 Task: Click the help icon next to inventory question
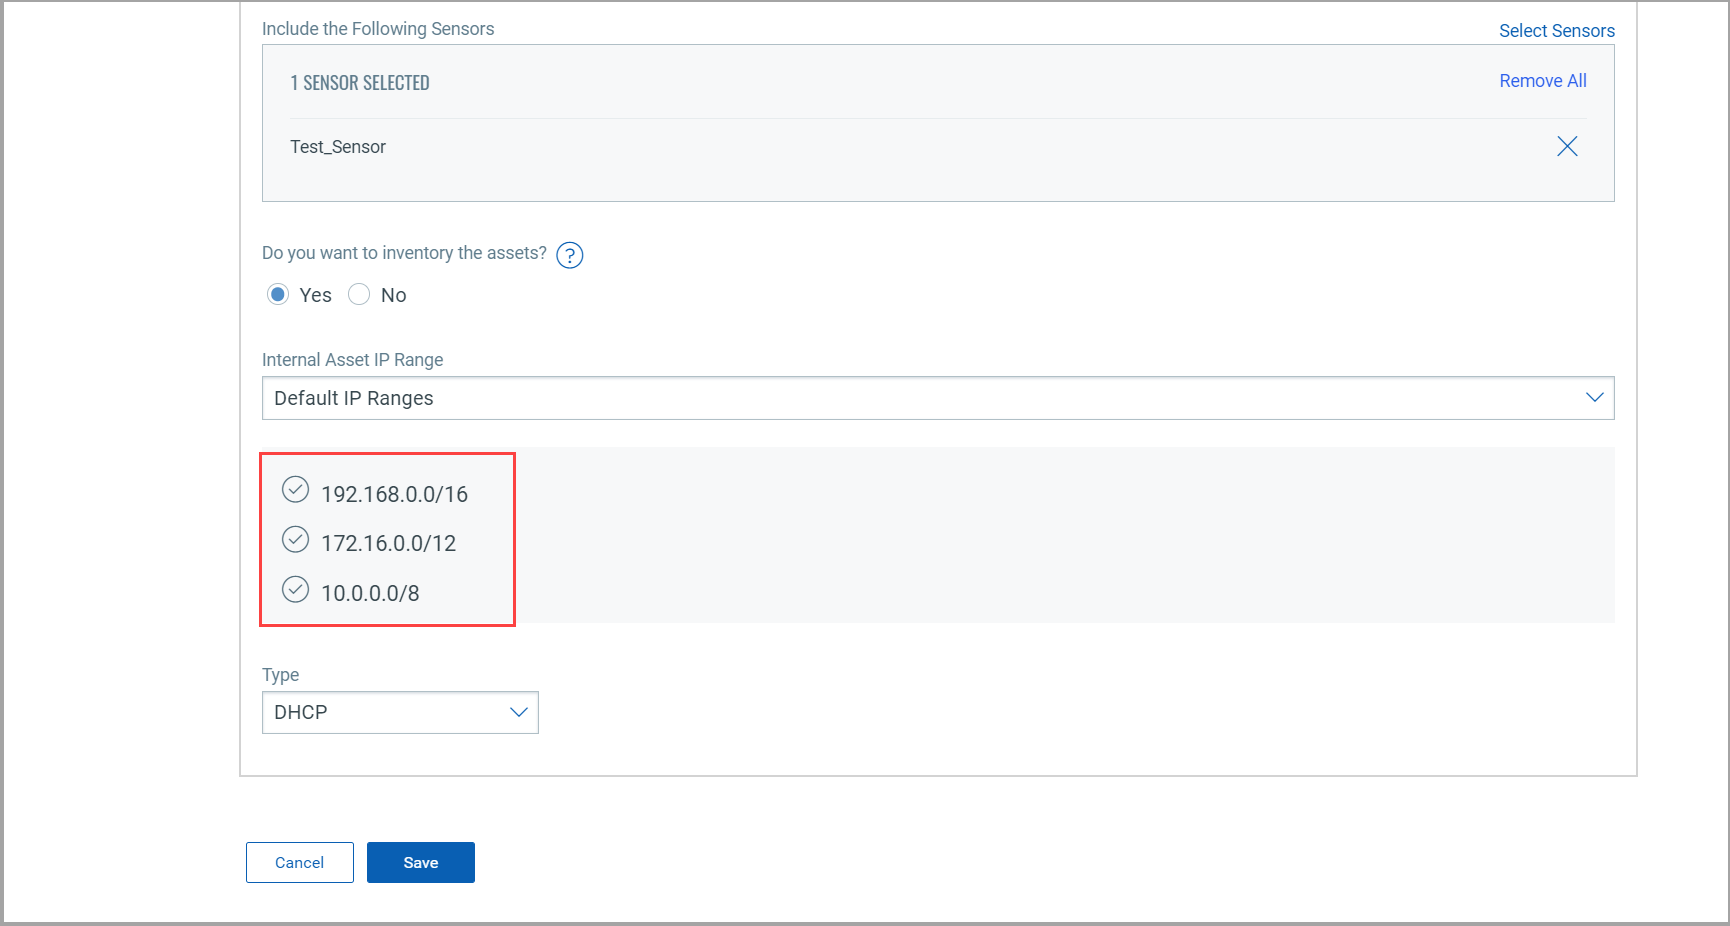click(x=569, y=255)
